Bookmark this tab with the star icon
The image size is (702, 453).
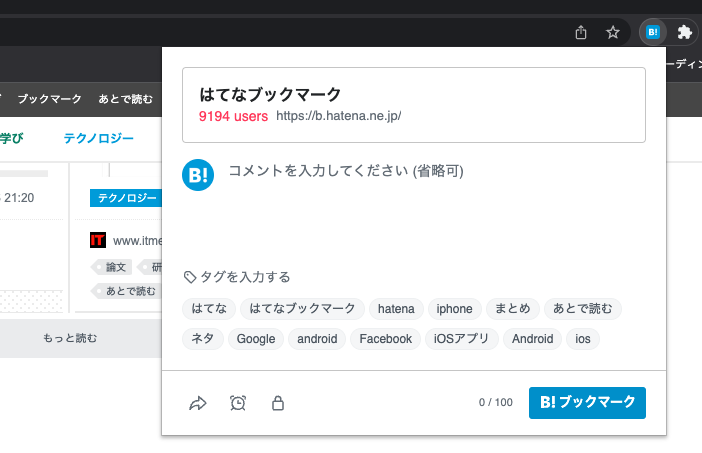(612, 32)
